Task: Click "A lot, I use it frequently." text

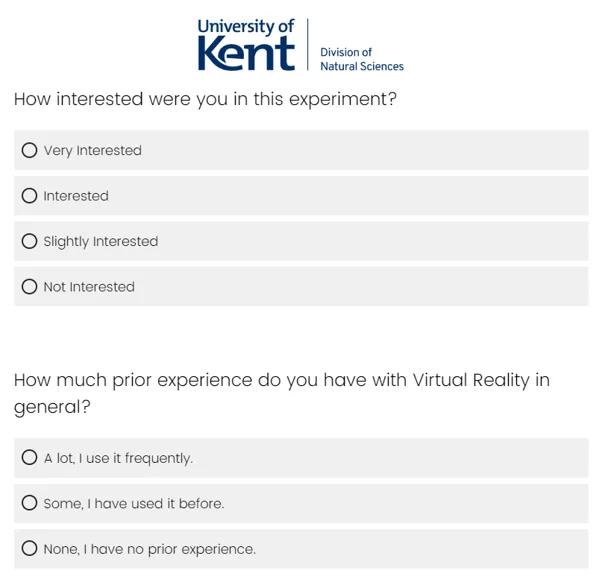Action: [x=118, y=459]
